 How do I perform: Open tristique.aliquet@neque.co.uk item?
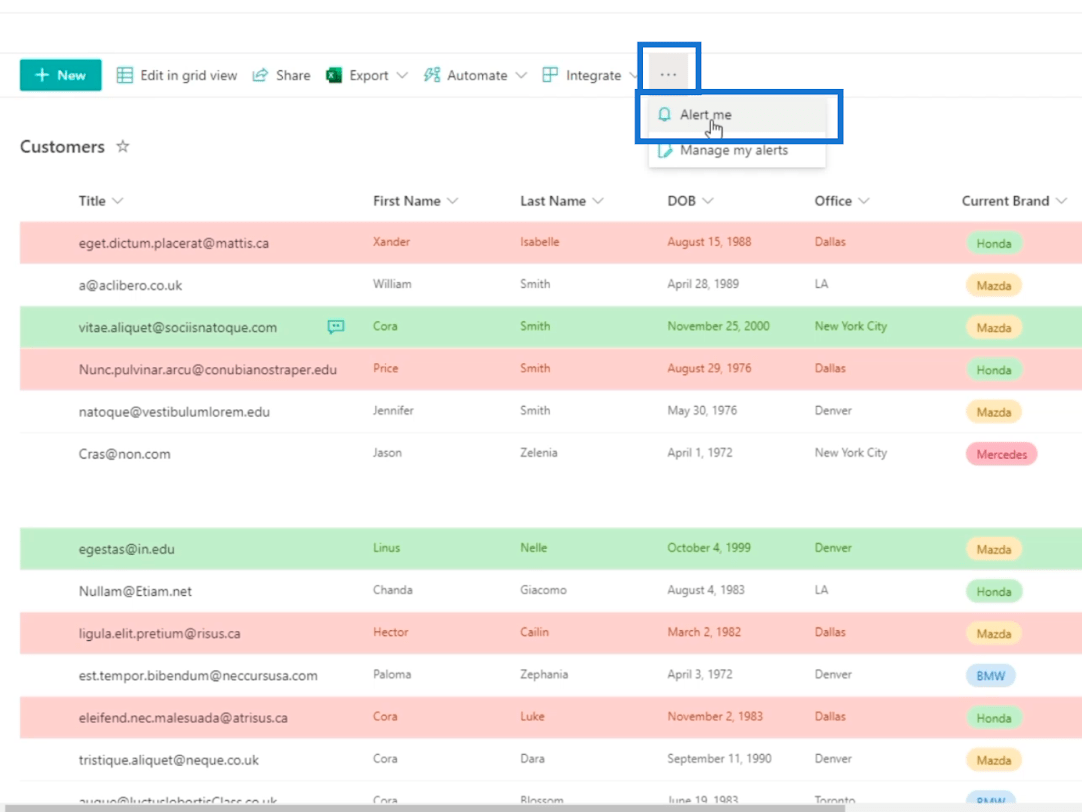coord(168,760)
